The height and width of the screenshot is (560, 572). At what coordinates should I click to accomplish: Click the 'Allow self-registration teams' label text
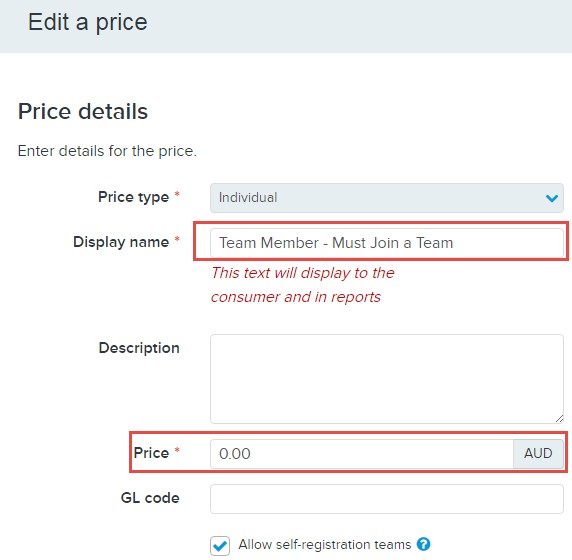(x=325, y=544)
